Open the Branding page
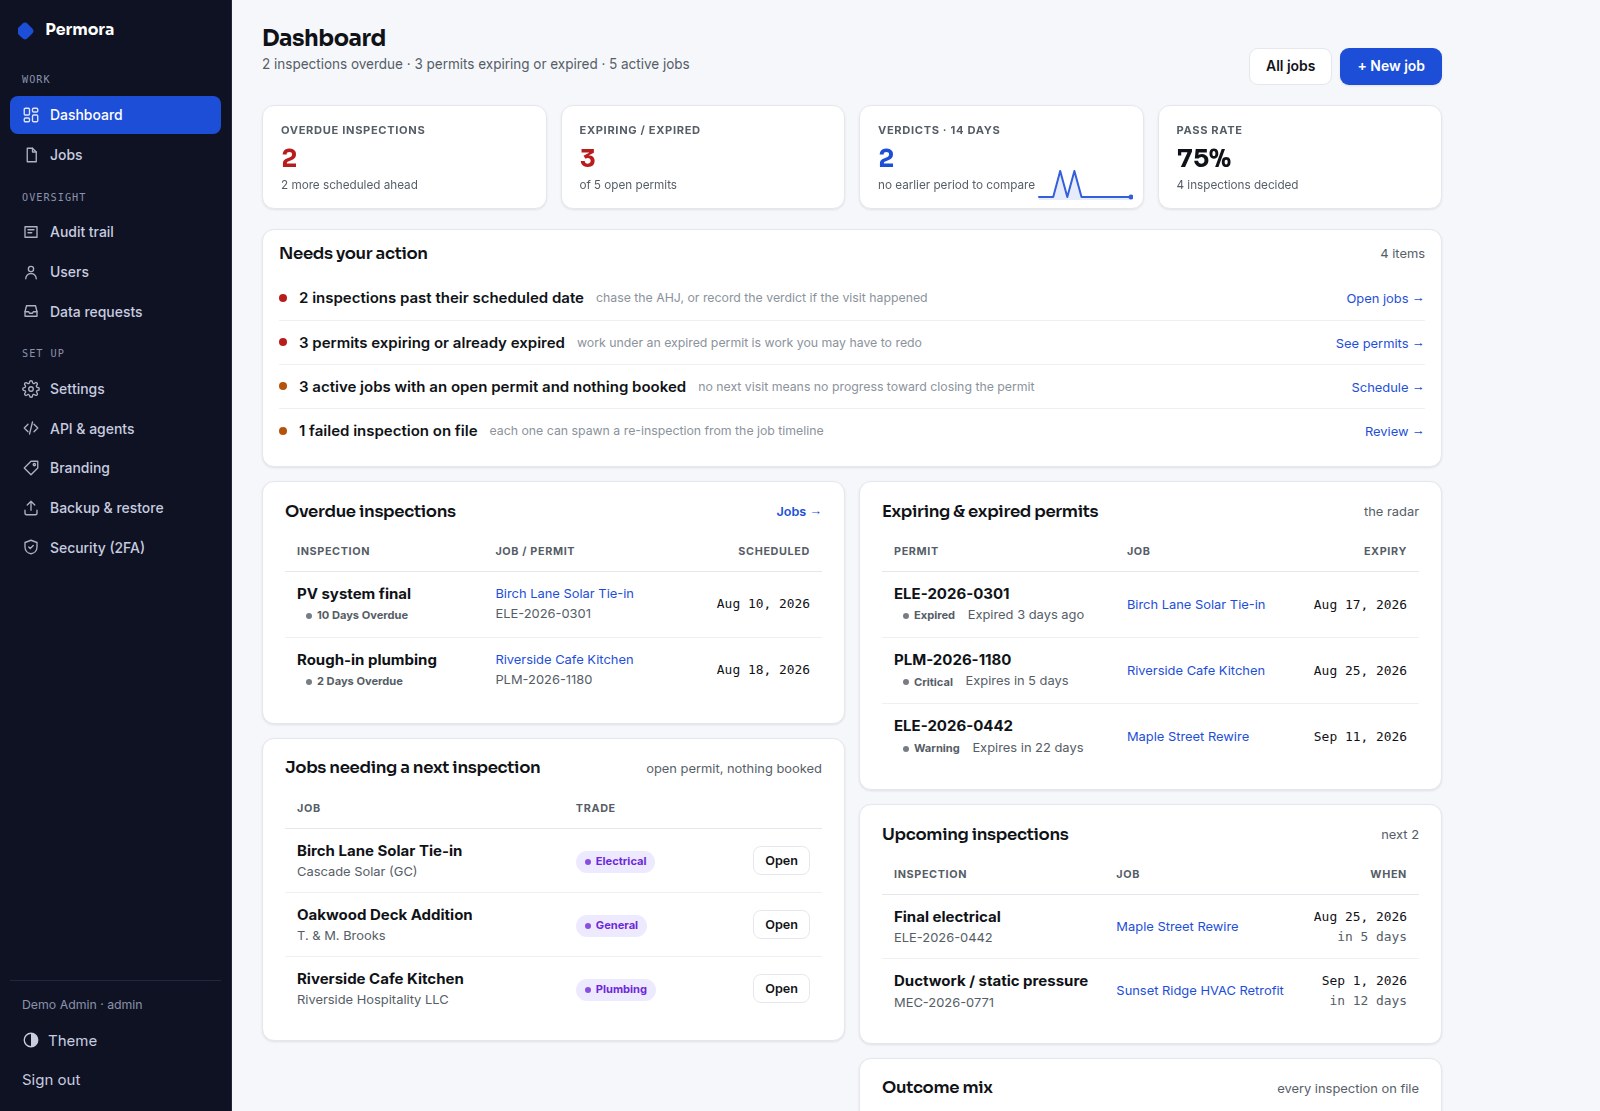The image size is (1600, 1111). (115, 468)
